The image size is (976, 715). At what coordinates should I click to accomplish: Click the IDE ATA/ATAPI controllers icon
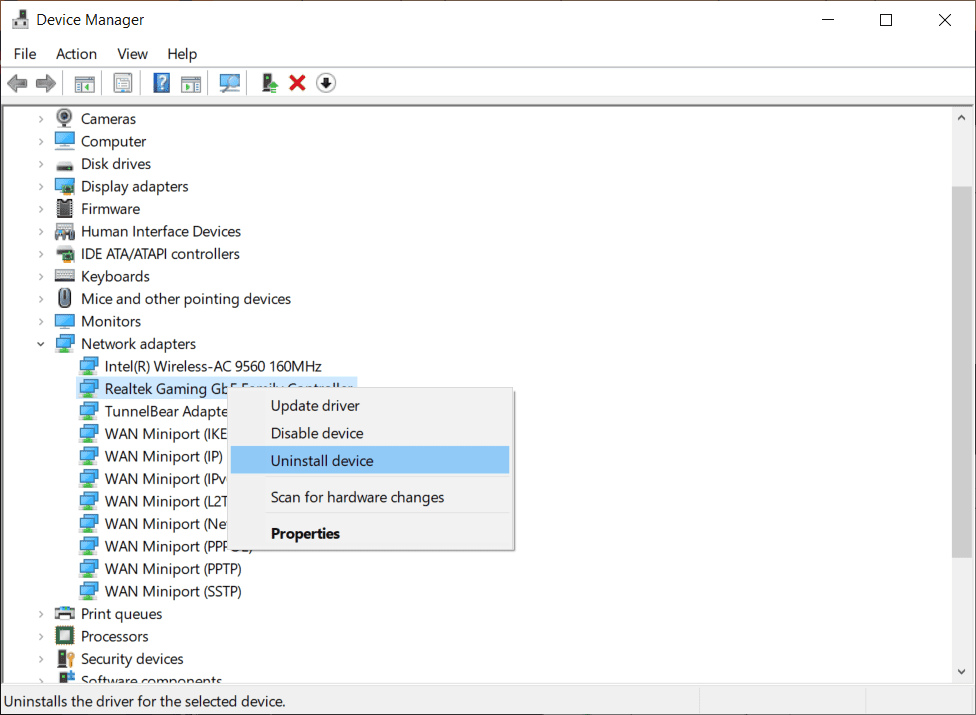65,254
